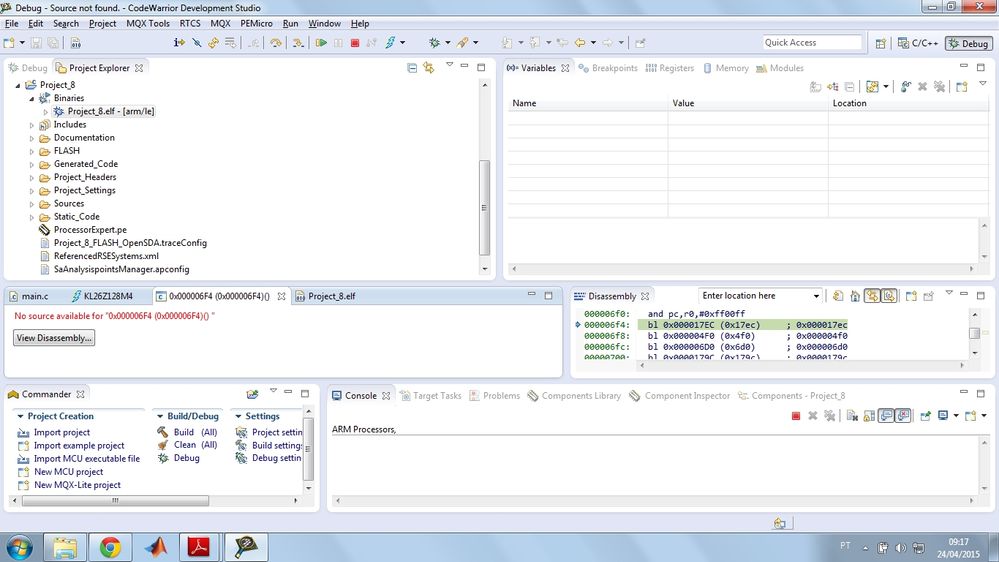999x562 pixels.
Task: Click the Flash programmer lightning icon
Action: 391,43
